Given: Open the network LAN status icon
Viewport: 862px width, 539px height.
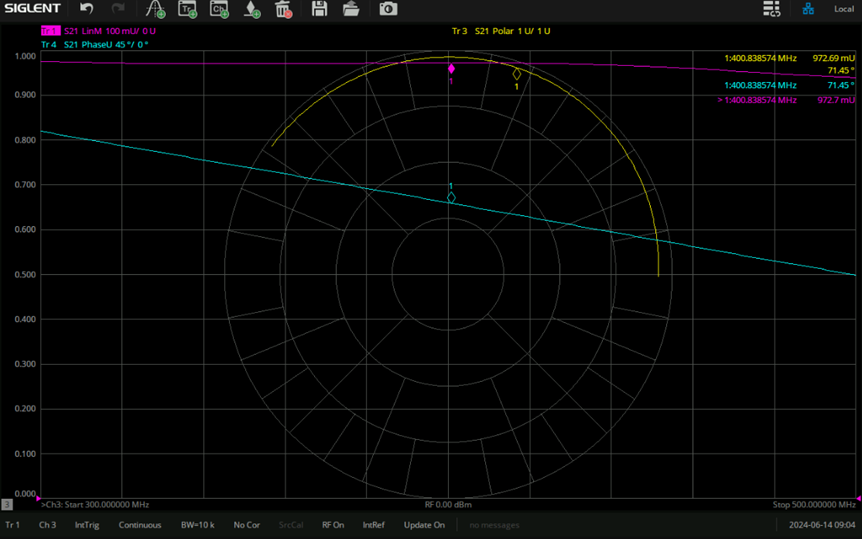Looking at the screenshot, I should [808, 9].
